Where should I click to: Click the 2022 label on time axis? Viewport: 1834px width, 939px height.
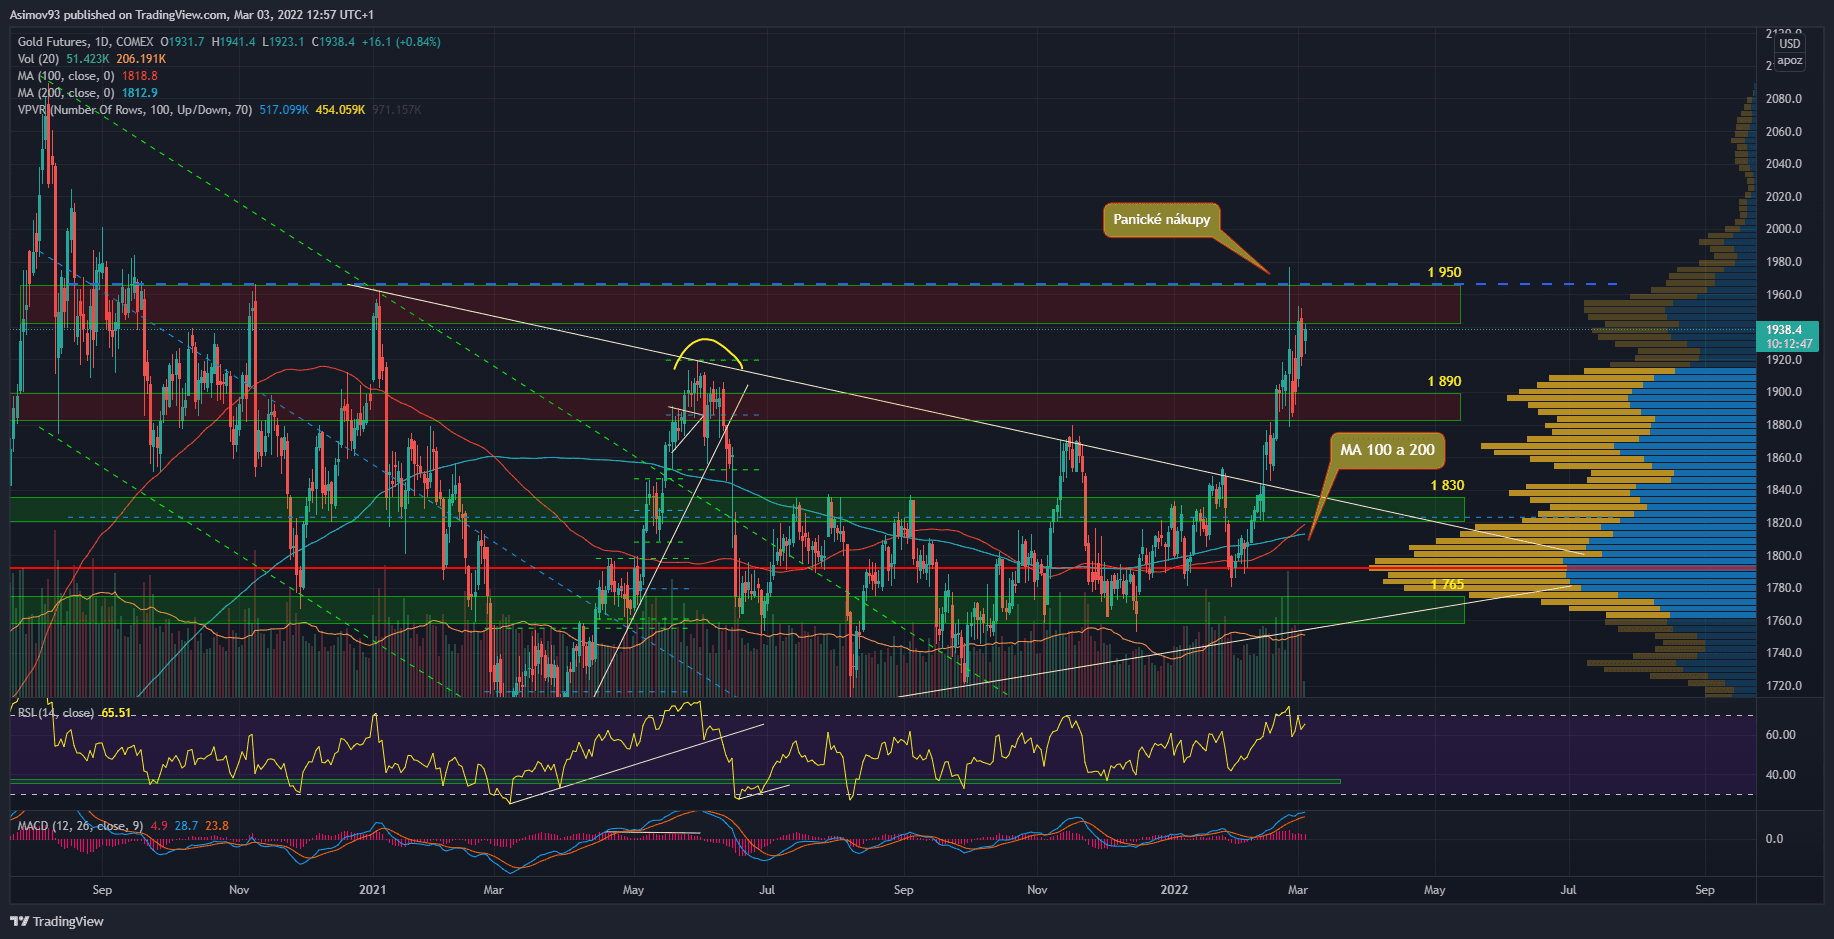coord(1174,890)
